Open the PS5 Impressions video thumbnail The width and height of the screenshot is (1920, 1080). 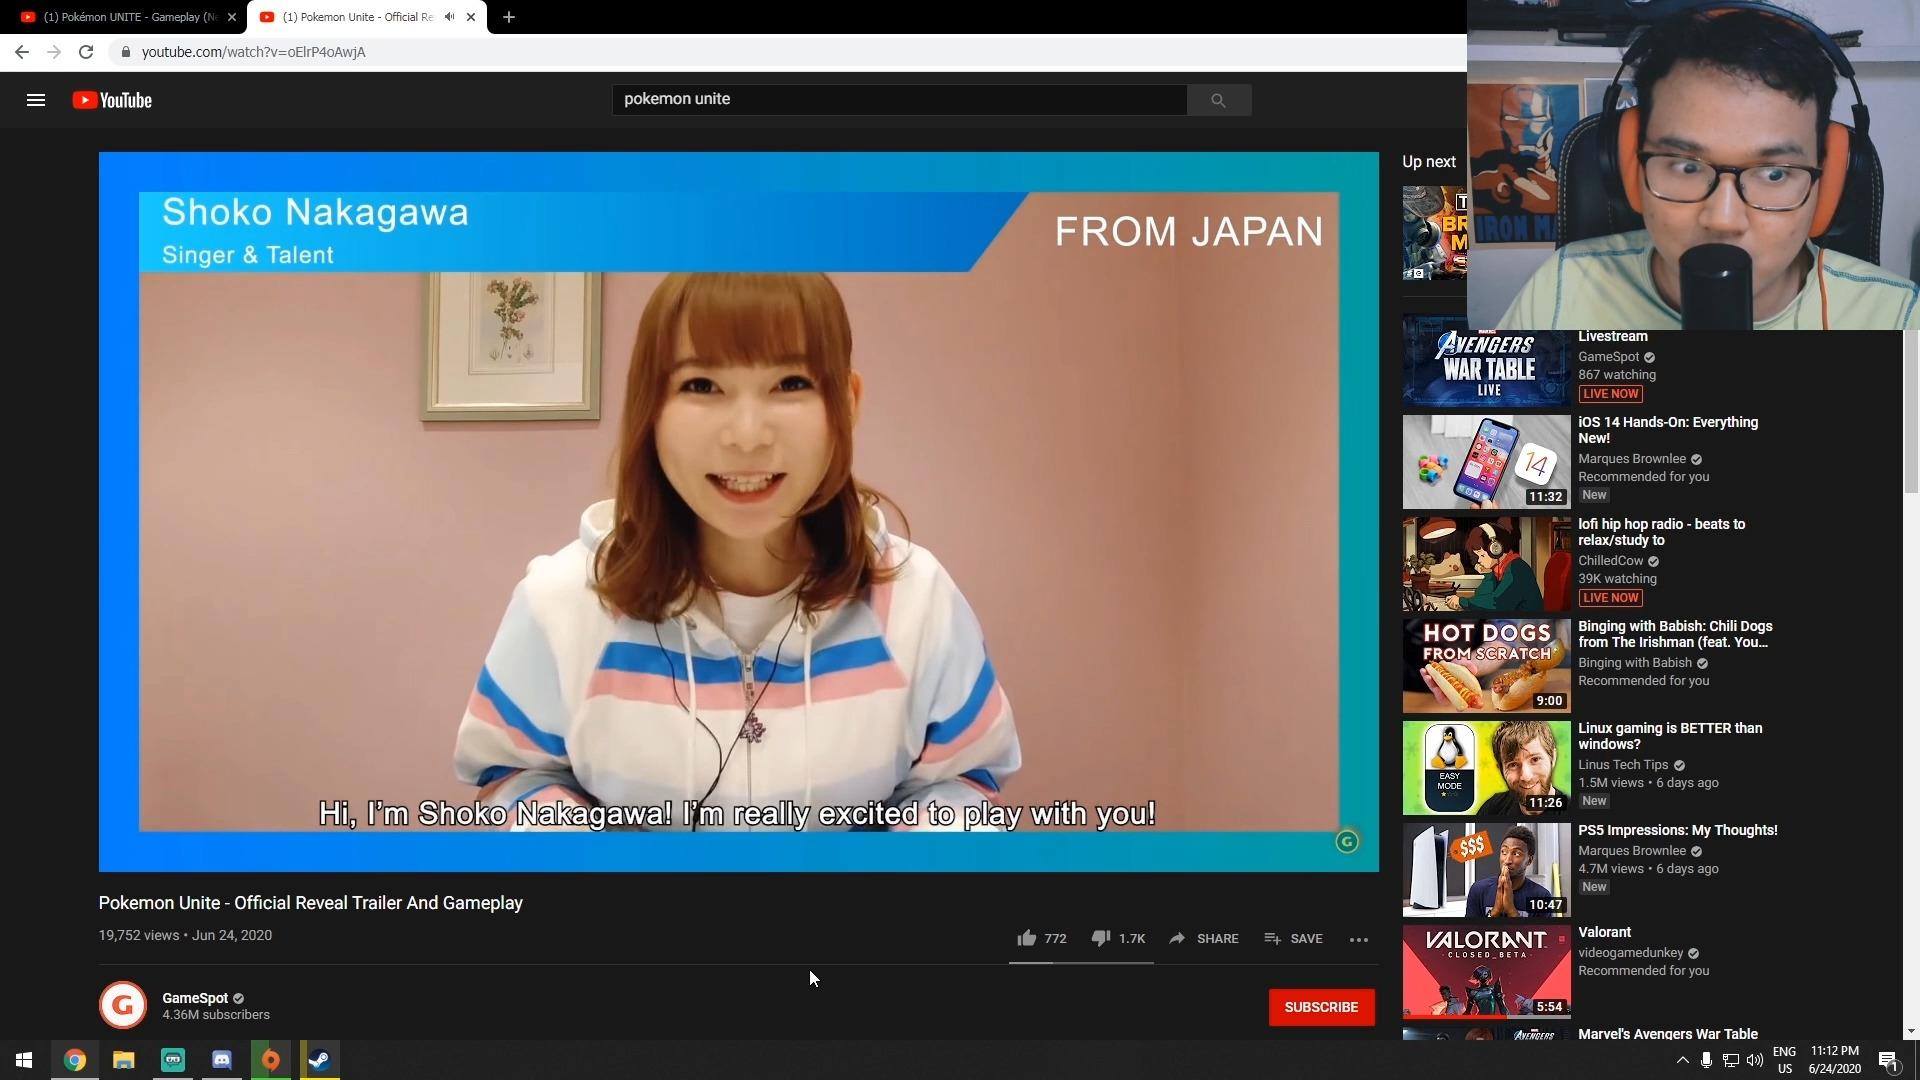tap(1486, 870)
